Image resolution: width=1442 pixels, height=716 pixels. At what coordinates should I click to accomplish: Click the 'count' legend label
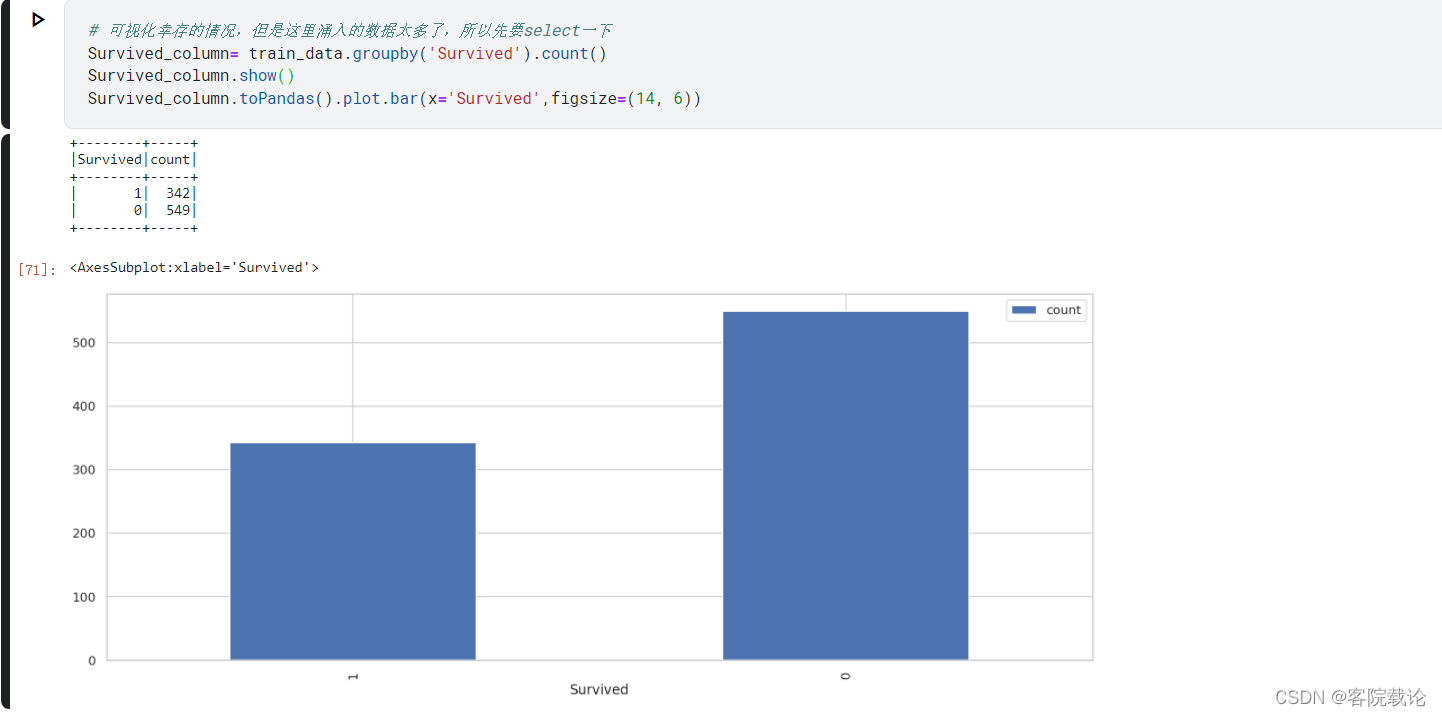click(1063, 310)
